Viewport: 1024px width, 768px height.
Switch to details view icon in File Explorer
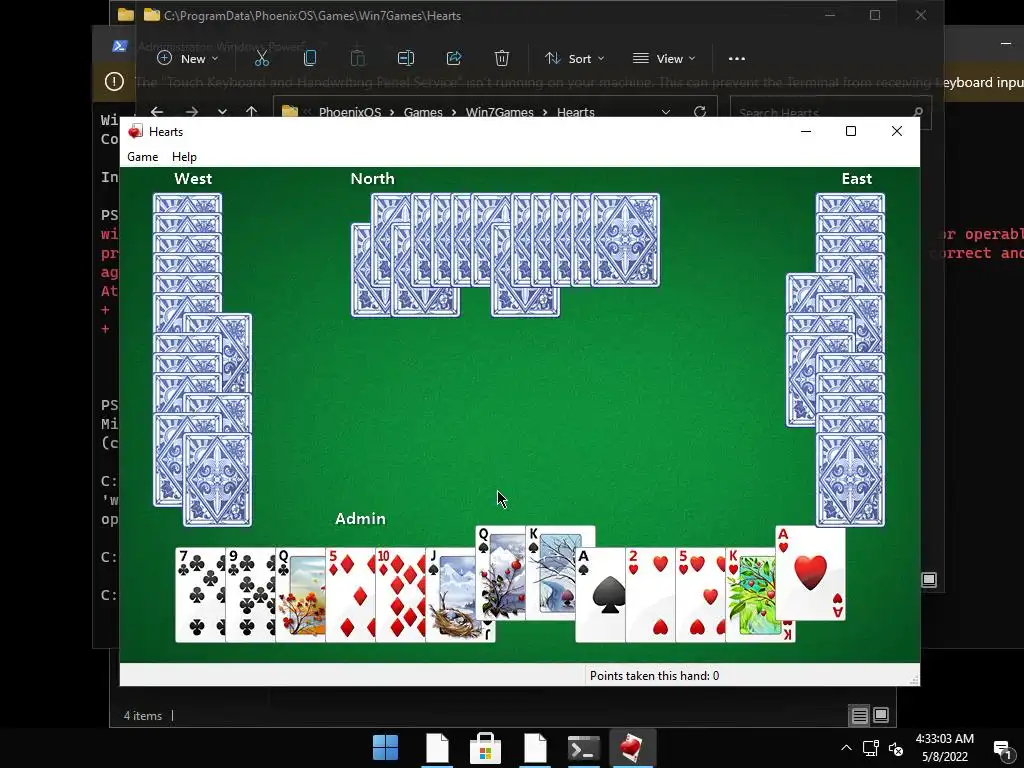click(859, 716)
